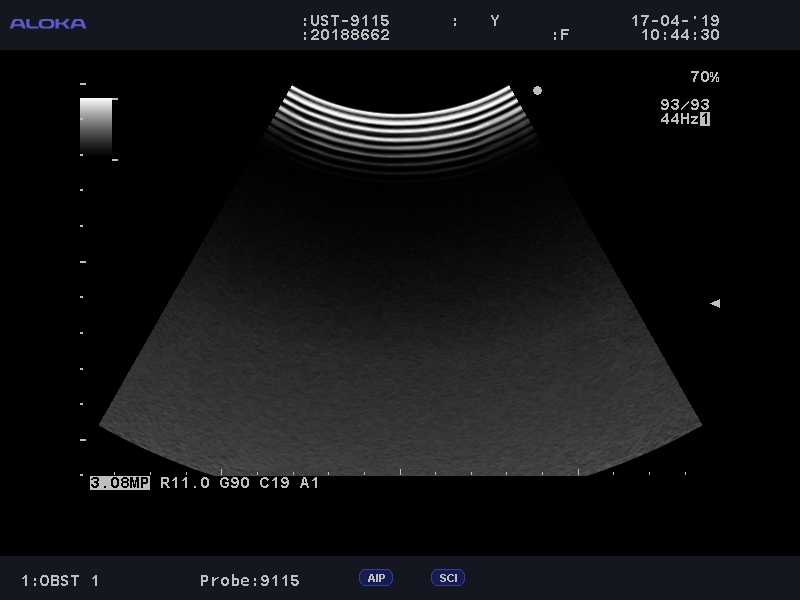Select the patient ID 20188662 field
The image size is (800, 600).
point(349,35)
